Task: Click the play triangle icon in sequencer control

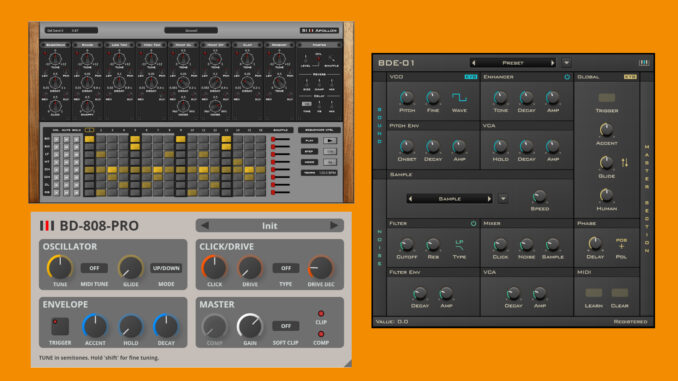Action: point(330,141)
